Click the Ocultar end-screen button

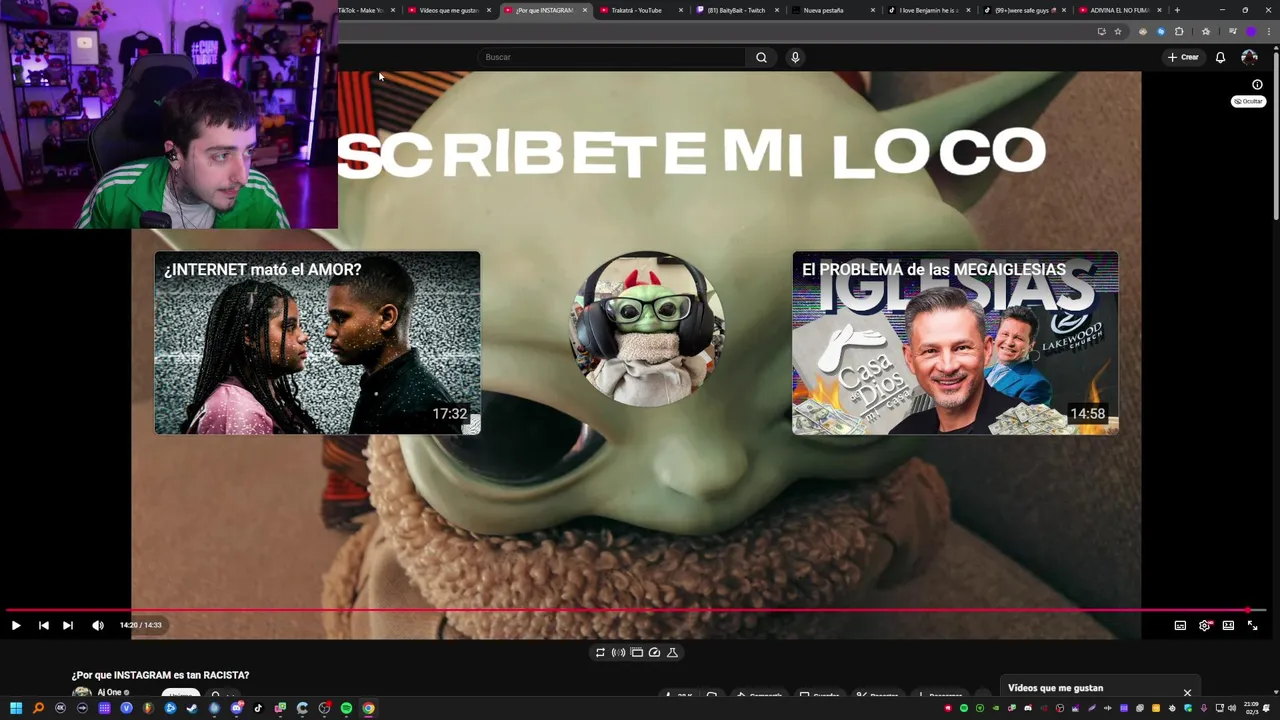point(1248,101)
